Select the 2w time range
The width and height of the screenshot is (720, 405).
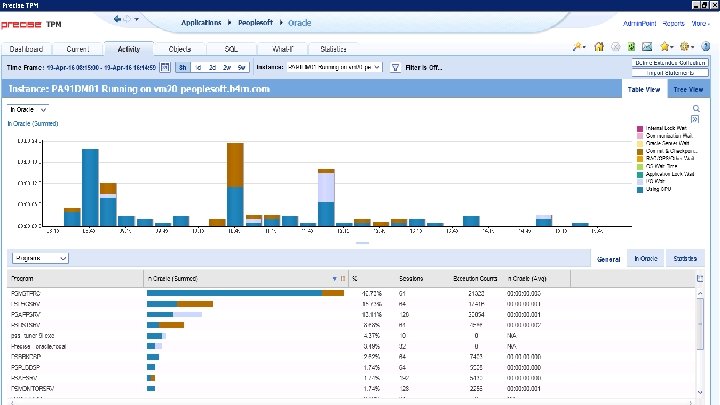[227, 67]
